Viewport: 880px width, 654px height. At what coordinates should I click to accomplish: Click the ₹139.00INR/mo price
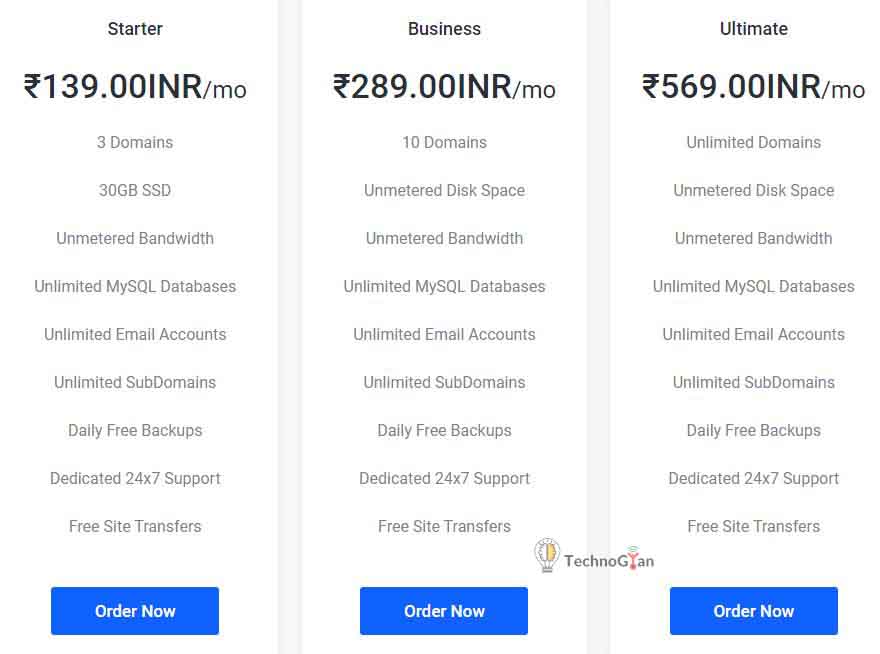(x=135, y=88)
